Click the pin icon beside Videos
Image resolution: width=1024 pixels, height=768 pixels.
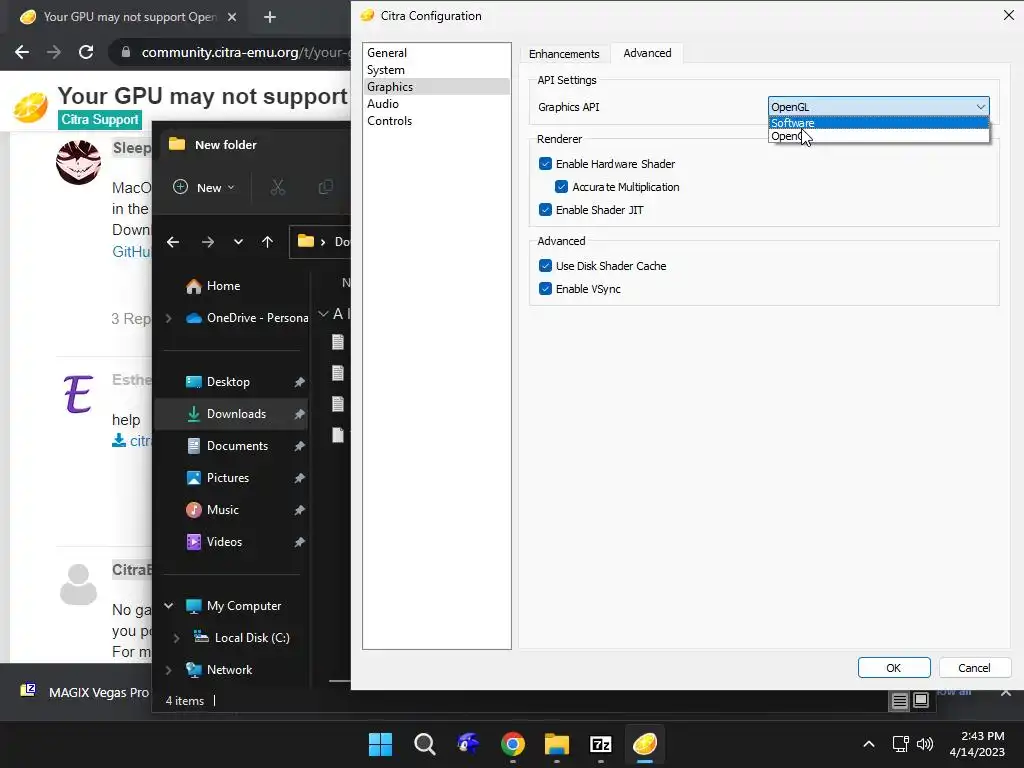(299, 542)
